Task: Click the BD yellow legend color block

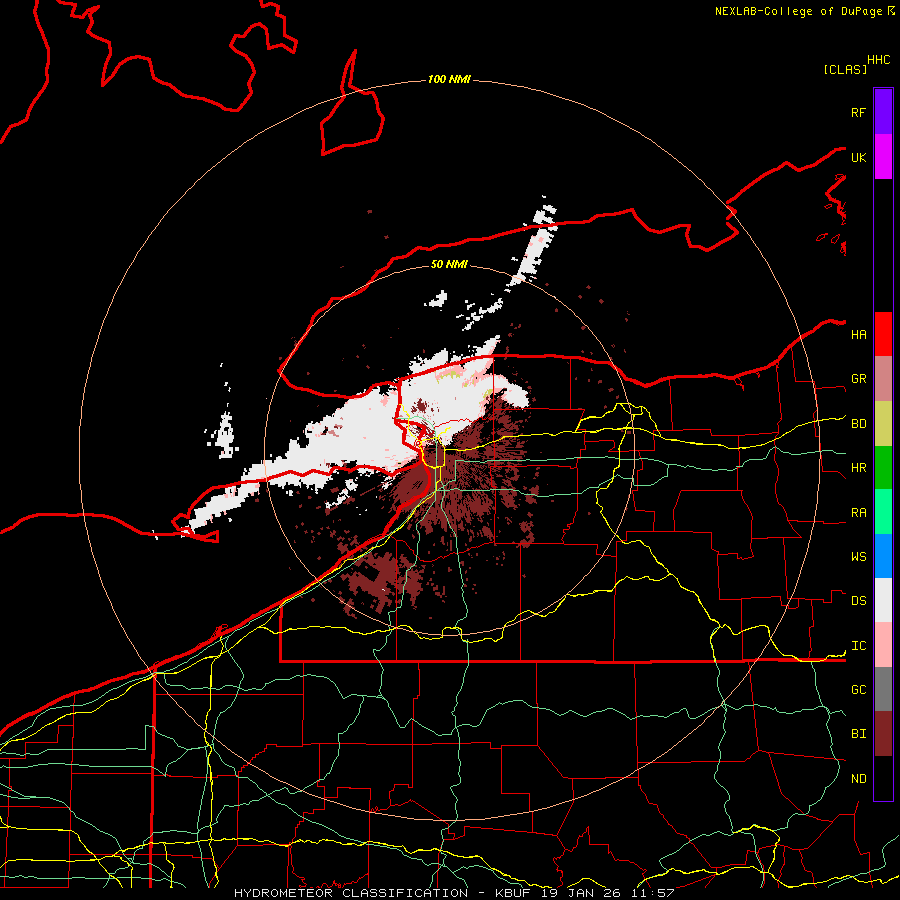Action: (x=883, y=423)
